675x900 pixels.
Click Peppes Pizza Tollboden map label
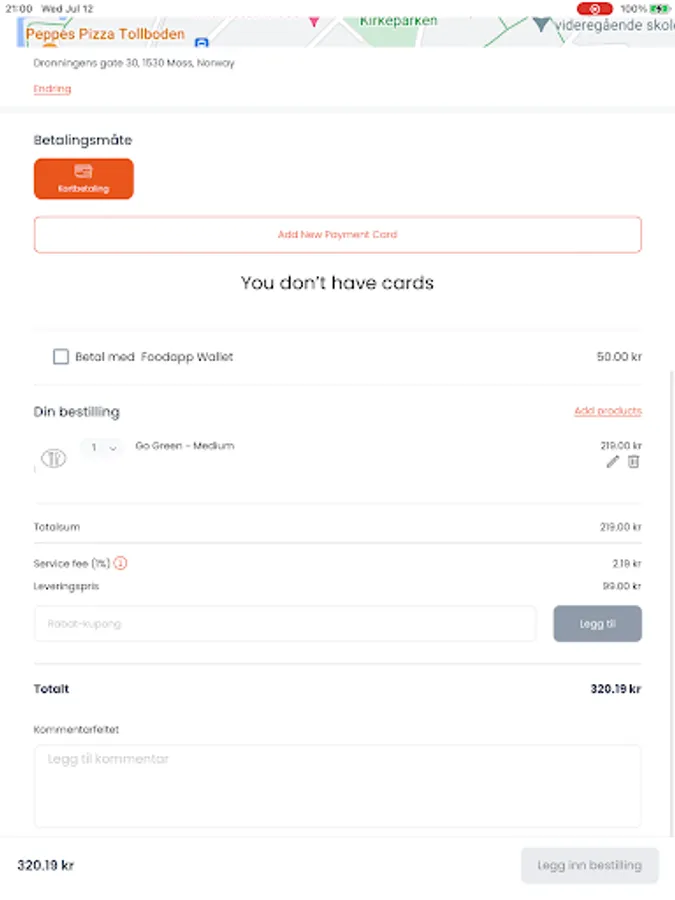pos(105,34)
